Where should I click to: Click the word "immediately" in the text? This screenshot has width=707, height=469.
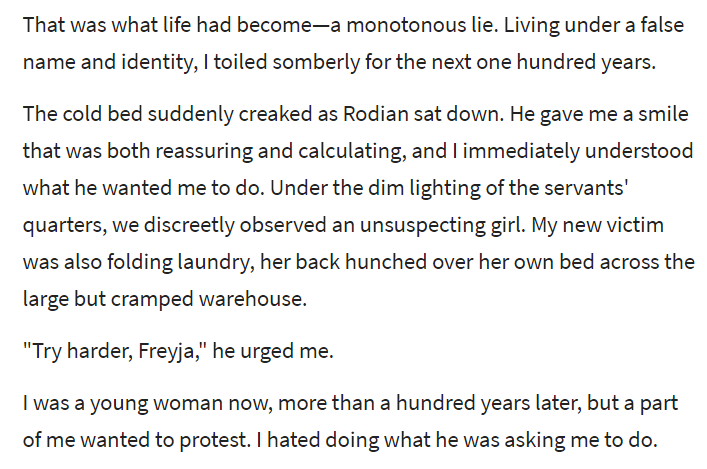coord(521,151)
